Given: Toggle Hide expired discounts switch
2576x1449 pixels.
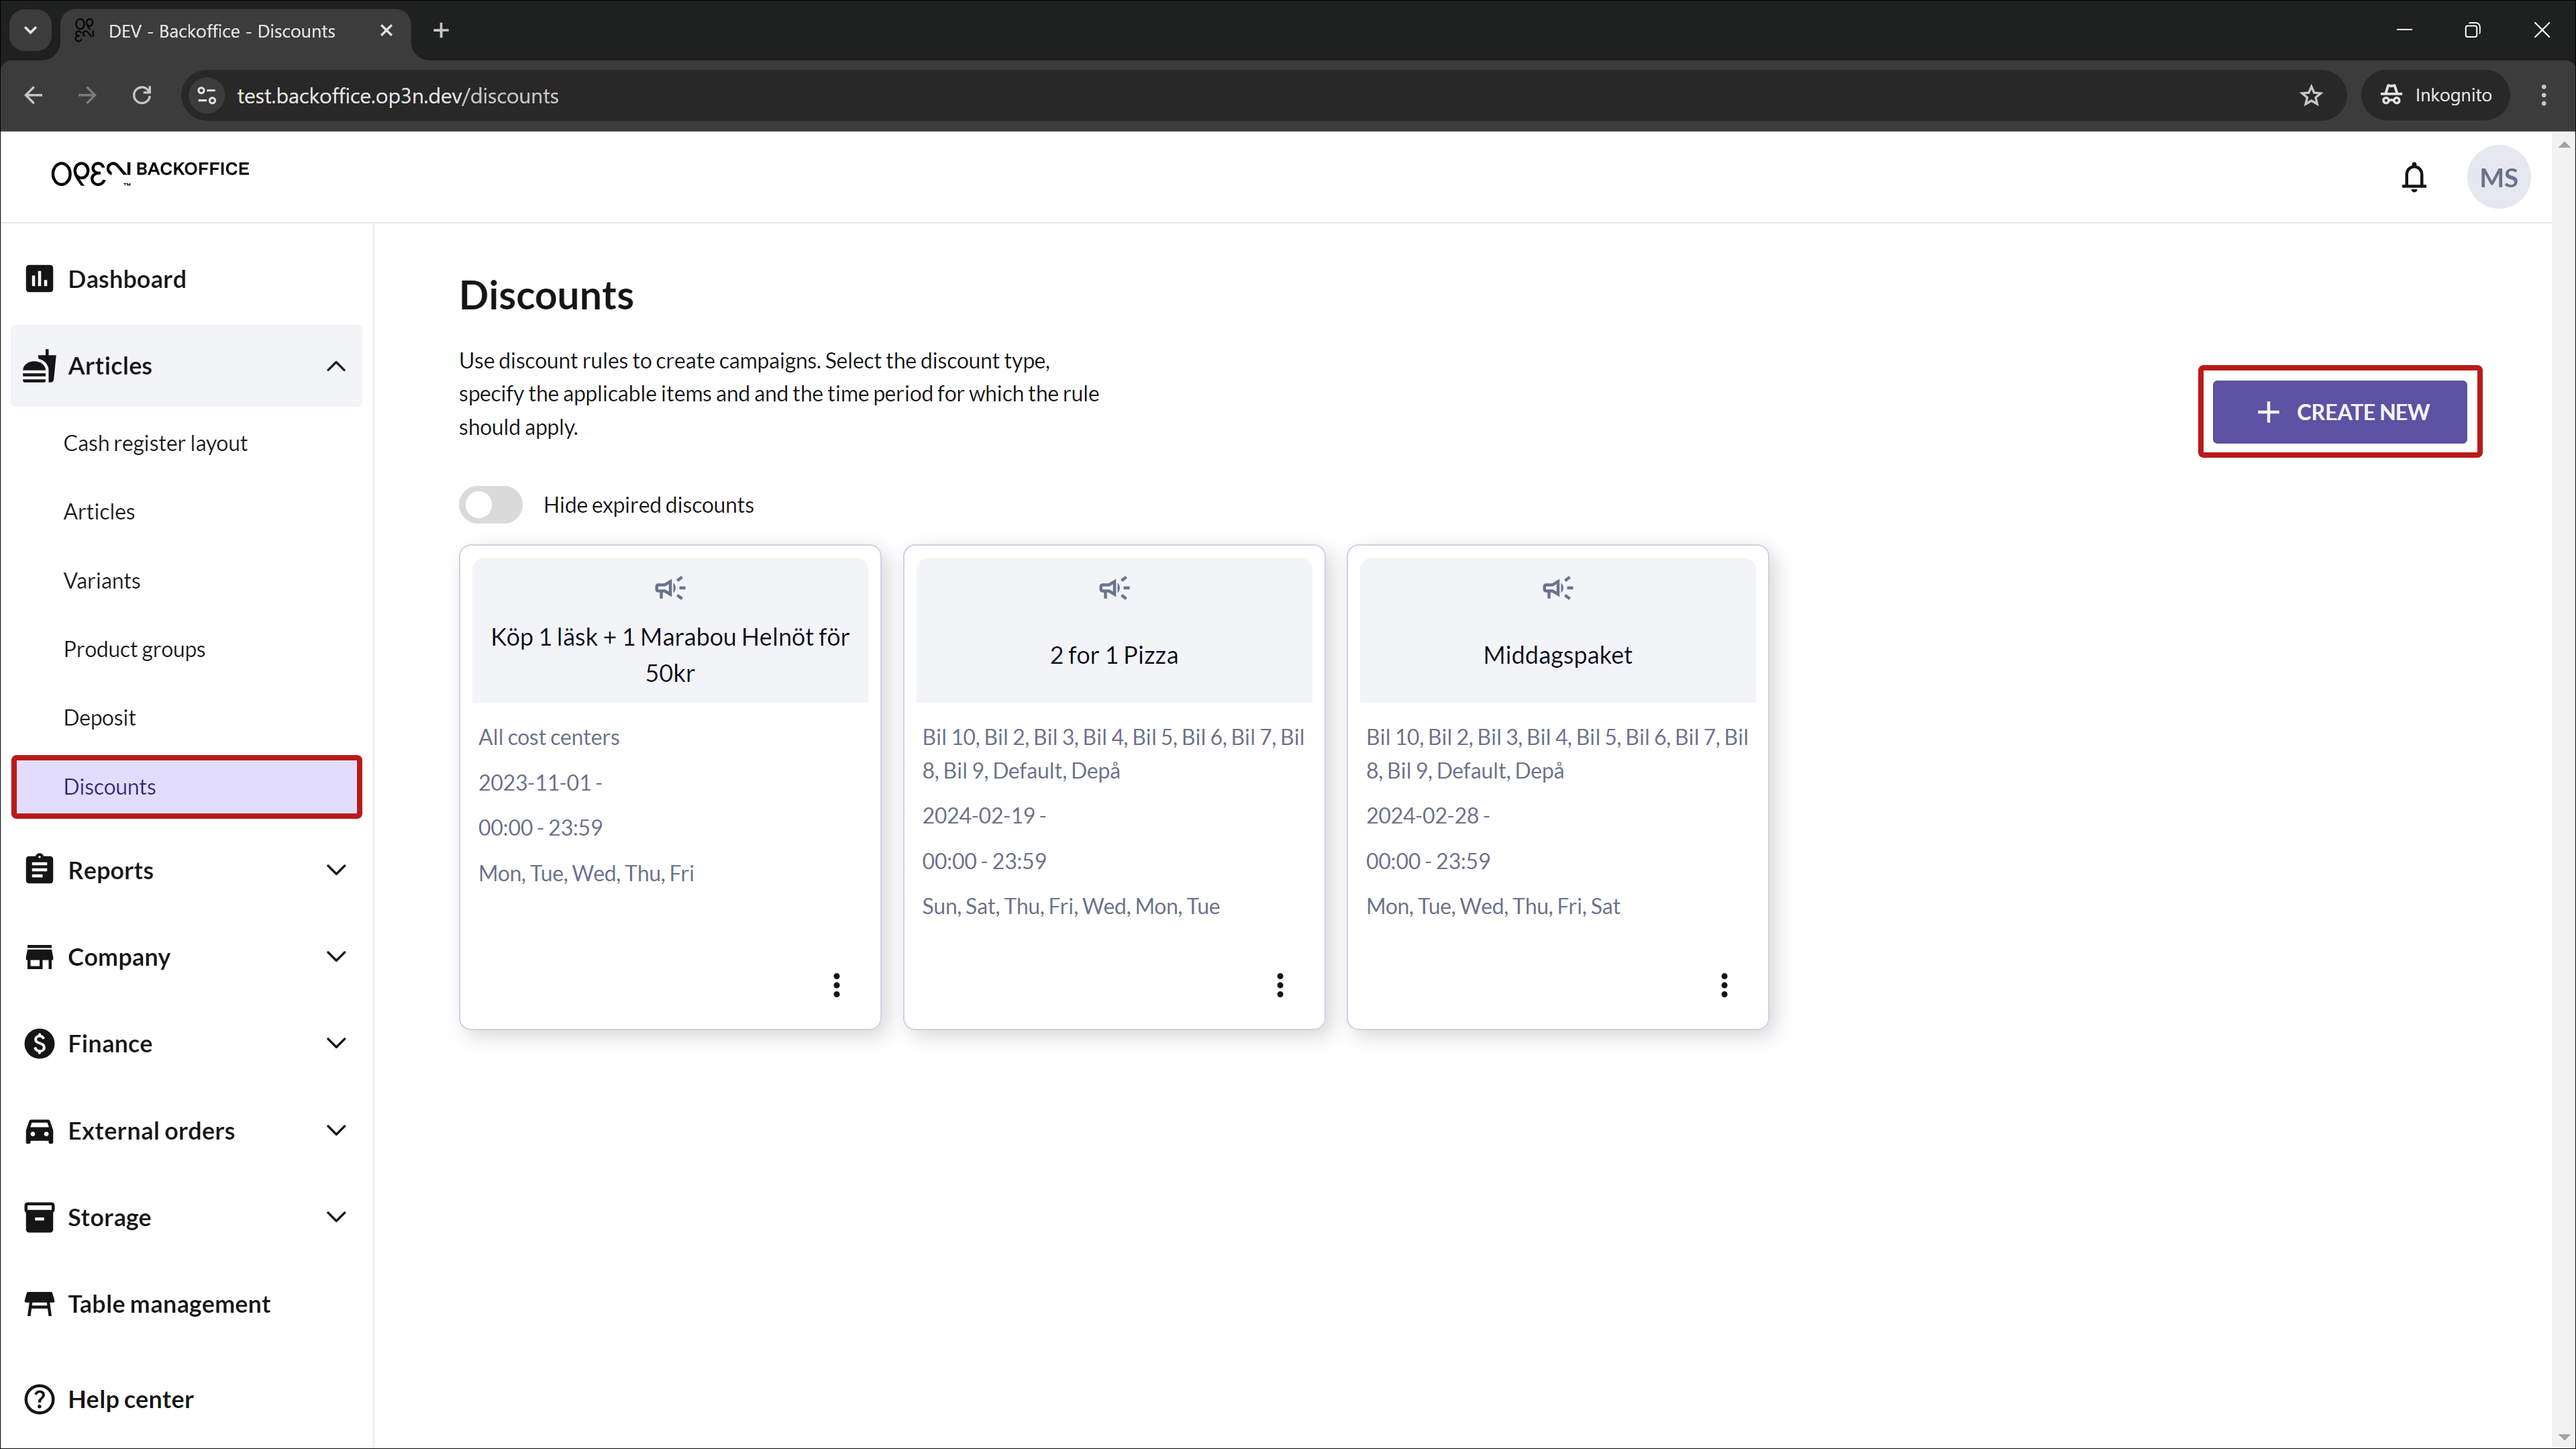Looking at the screenshot, I should [491, 505].
